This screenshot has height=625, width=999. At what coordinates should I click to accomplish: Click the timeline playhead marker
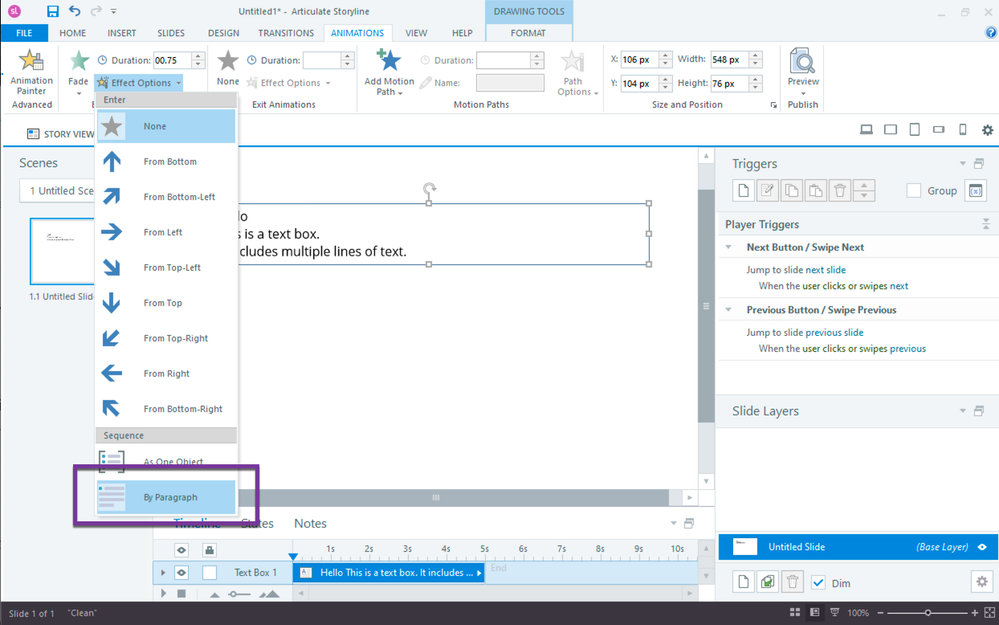tap(293, 557)
